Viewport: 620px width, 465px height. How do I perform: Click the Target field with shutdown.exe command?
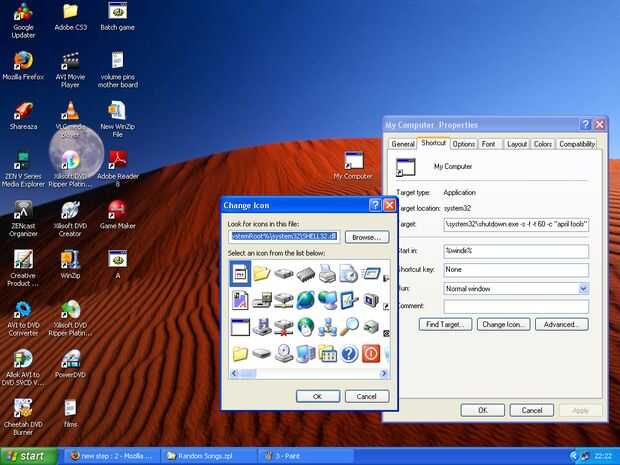pyautogui.click(x=516, y=224)
